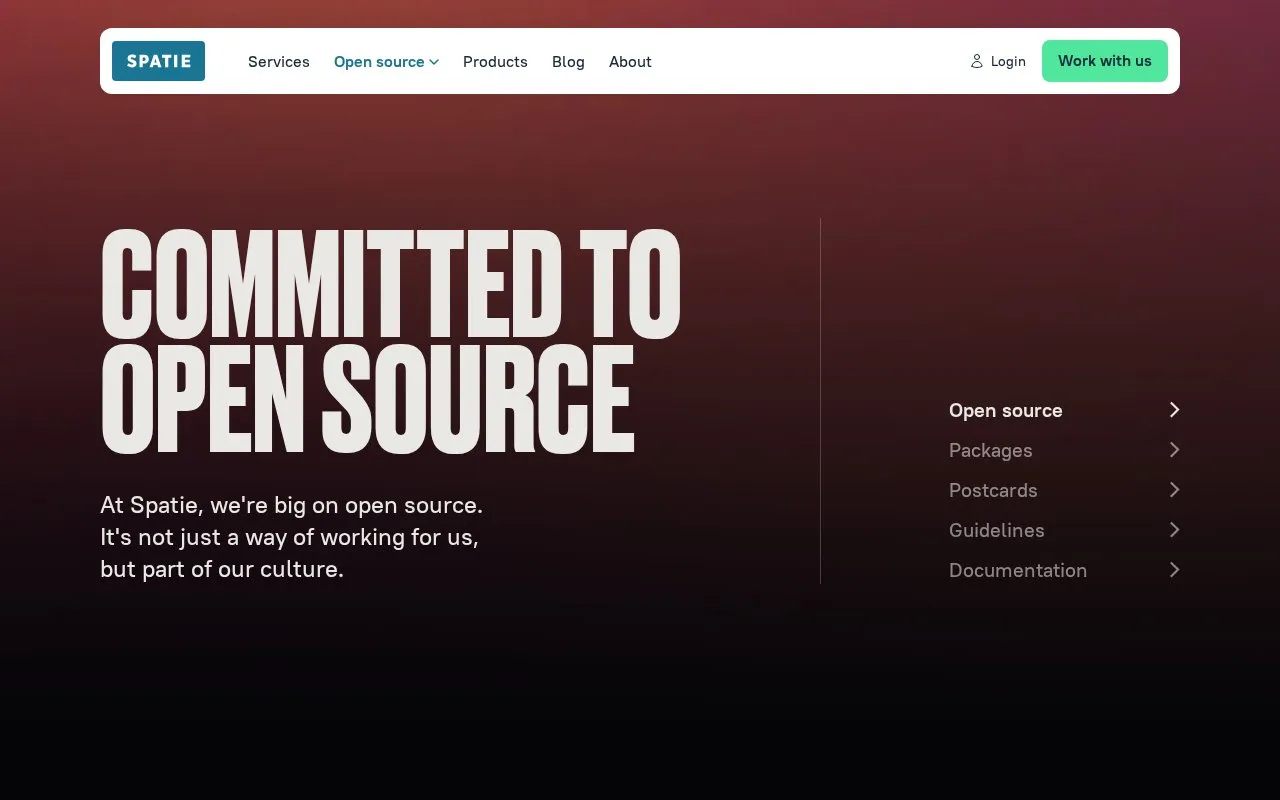Click the arrow icon beside Open source in the side list

pyautogui.click(x=1174, y=410)
